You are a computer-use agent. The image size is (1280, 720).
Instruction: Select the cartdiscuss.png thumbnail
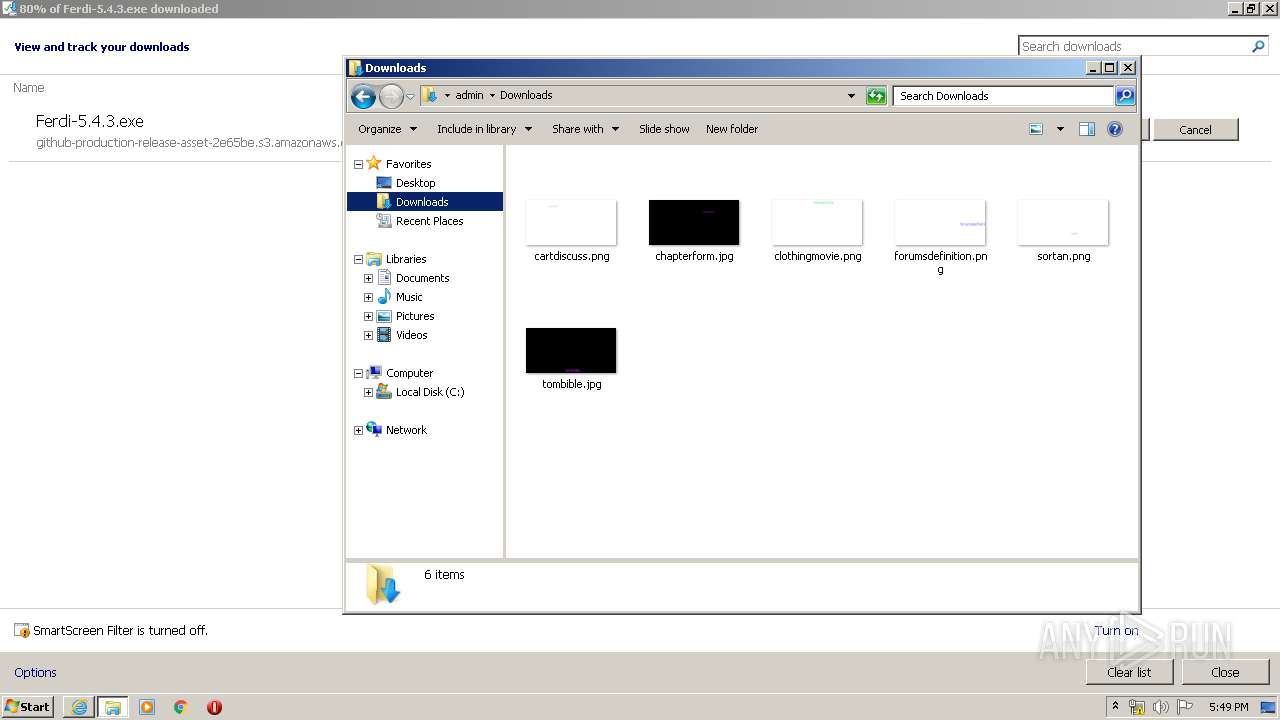click(571, 222)
